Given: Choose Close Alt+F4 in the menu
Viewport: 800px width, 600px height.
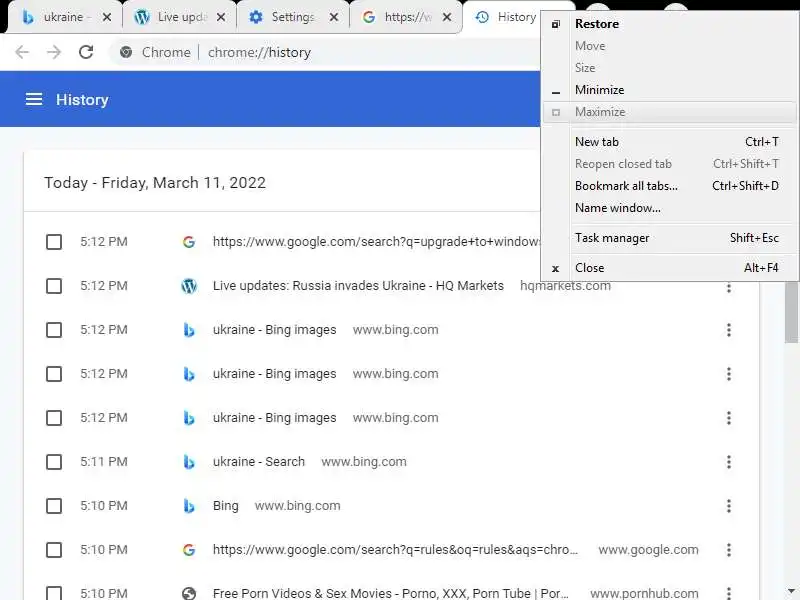Looking at the screenshot, I should (669, 268).
